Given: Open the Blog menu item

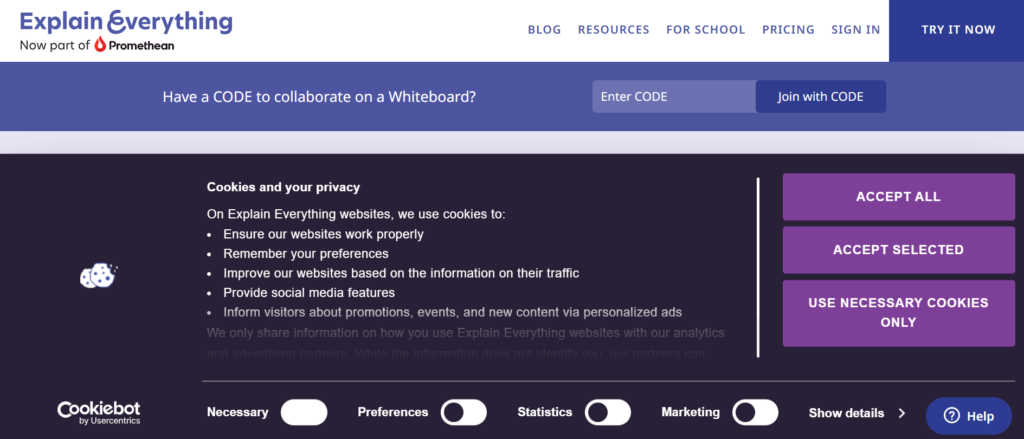Looking at the screenshot, I should [544, 30].
